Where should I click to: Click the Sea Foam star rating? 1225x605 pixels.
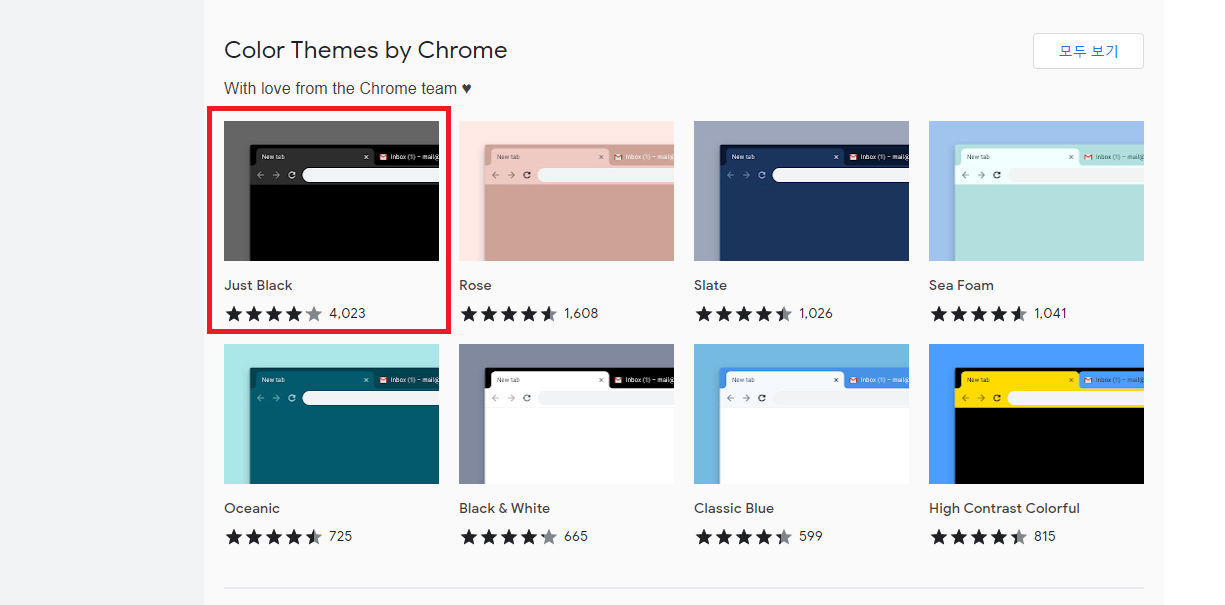click(979, 313)
